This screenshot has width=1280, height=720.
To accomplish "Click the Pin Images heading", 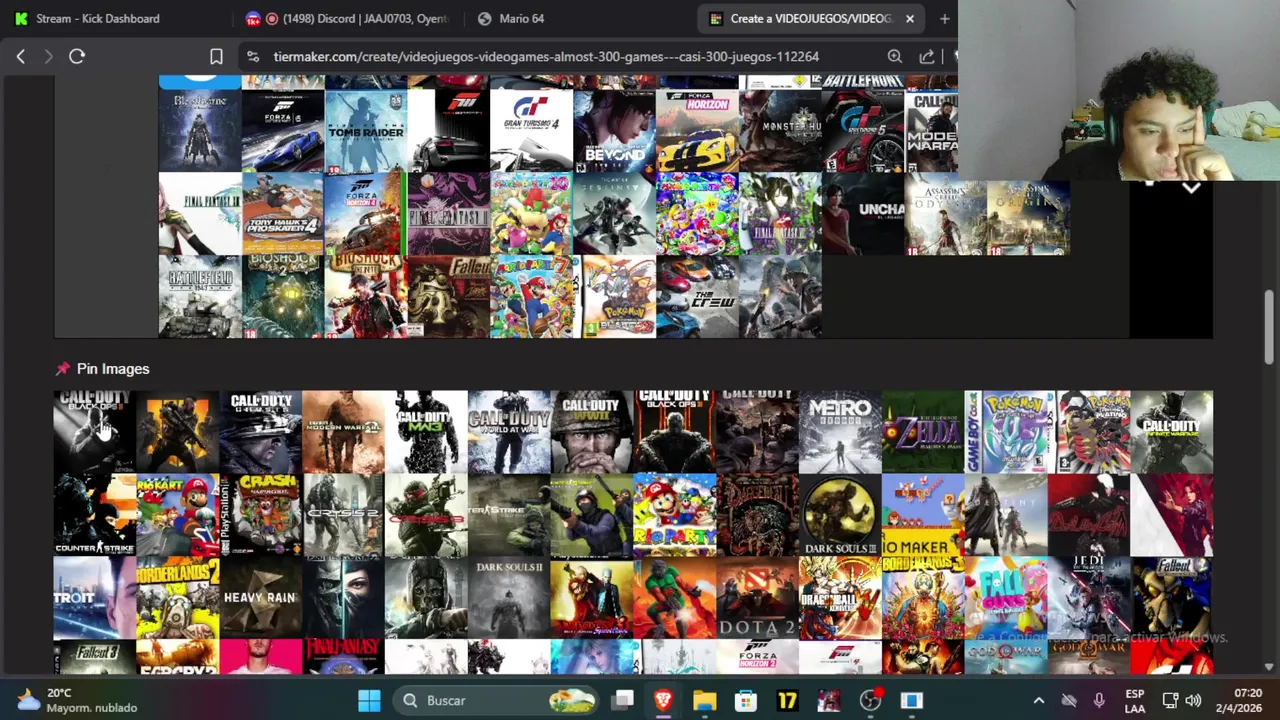I will pyautogui.click(x=113, y=369).
